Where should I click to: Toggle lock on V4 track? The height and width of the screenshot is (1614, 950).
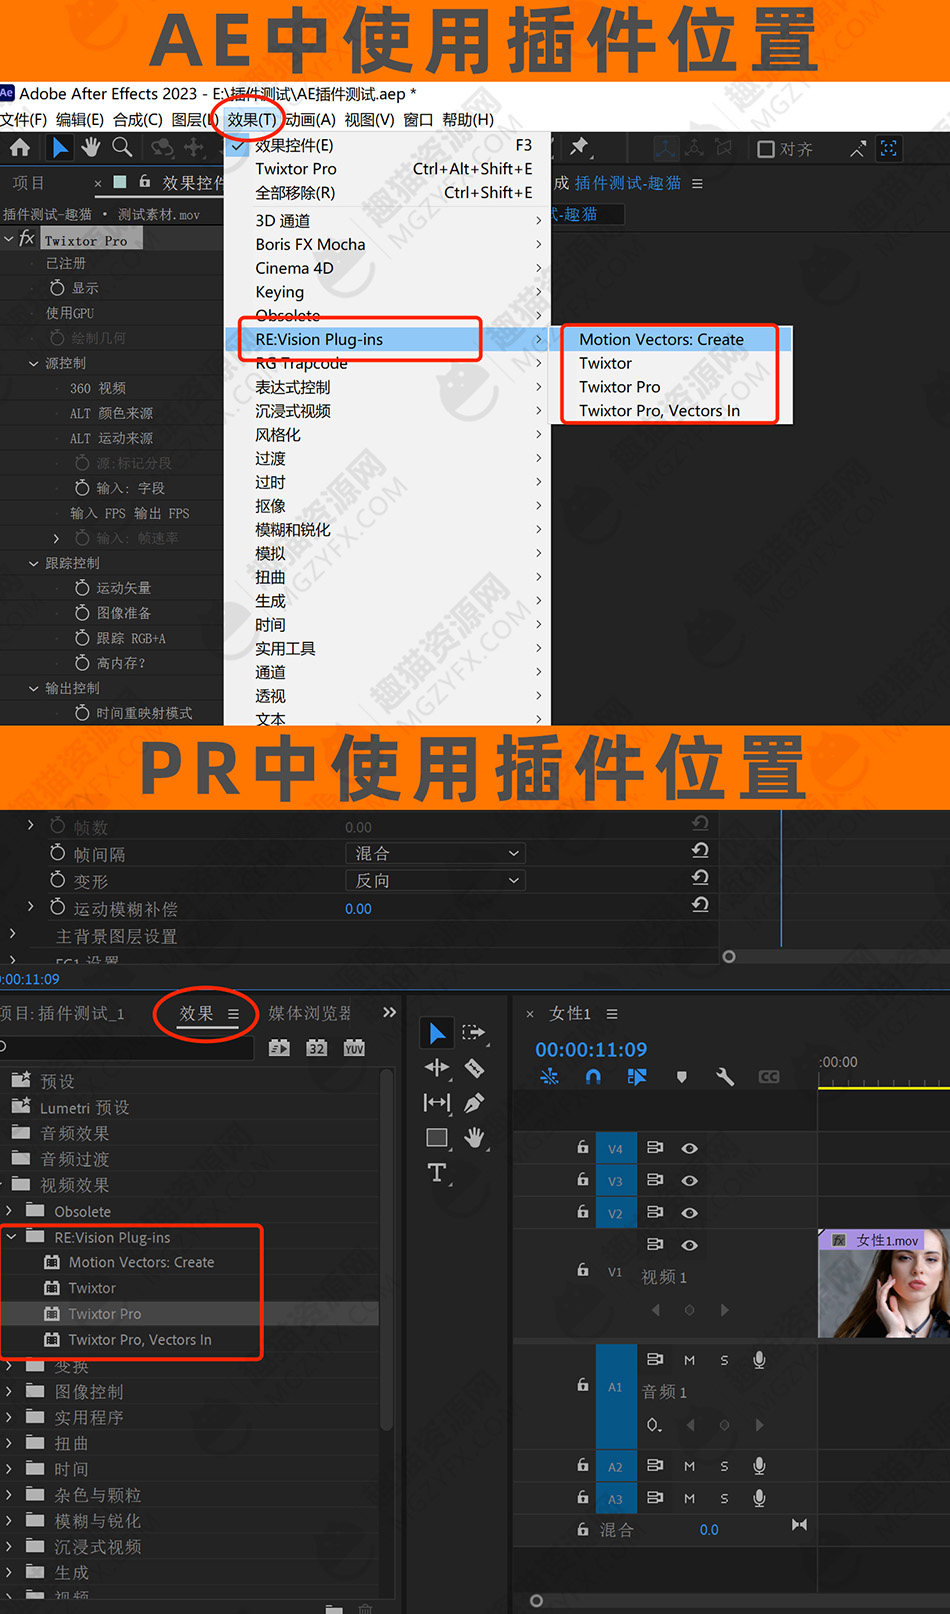[x=582, y=1148]
